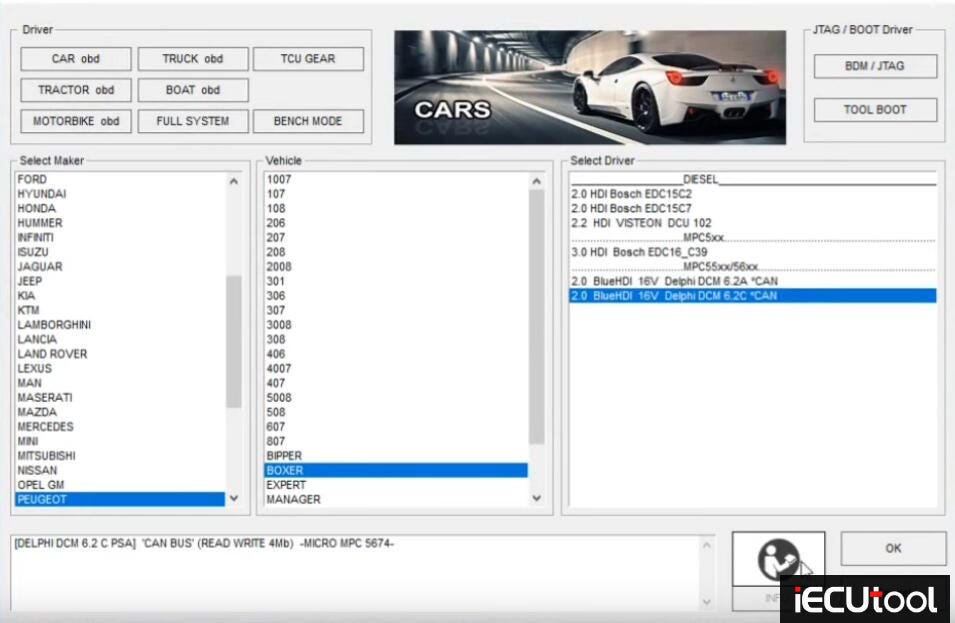Open the TOOL BOOT driver
Image resolution: width=955 pixels, height=623 pixels.
point(877,110)
